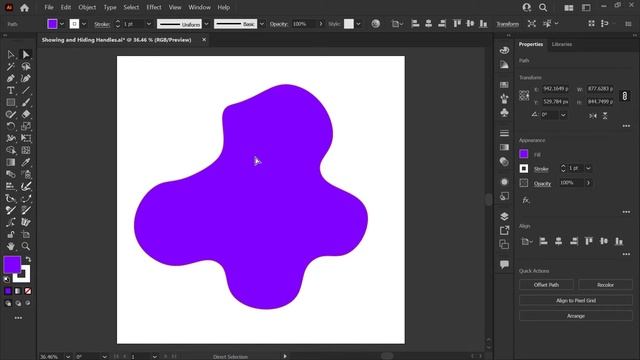
Task: Open Basic brush definition dropdown
Action: click(262, 24)
